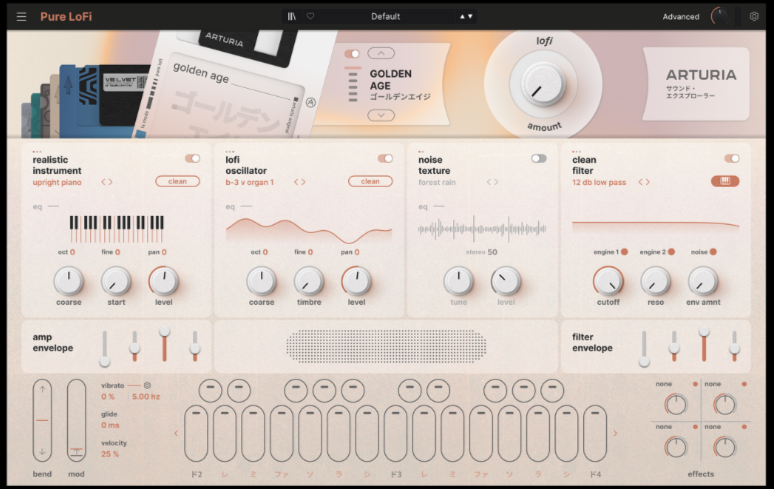Click the mod wheel strip
This screenshot has width=774, height=489.
tap(76, 420)
